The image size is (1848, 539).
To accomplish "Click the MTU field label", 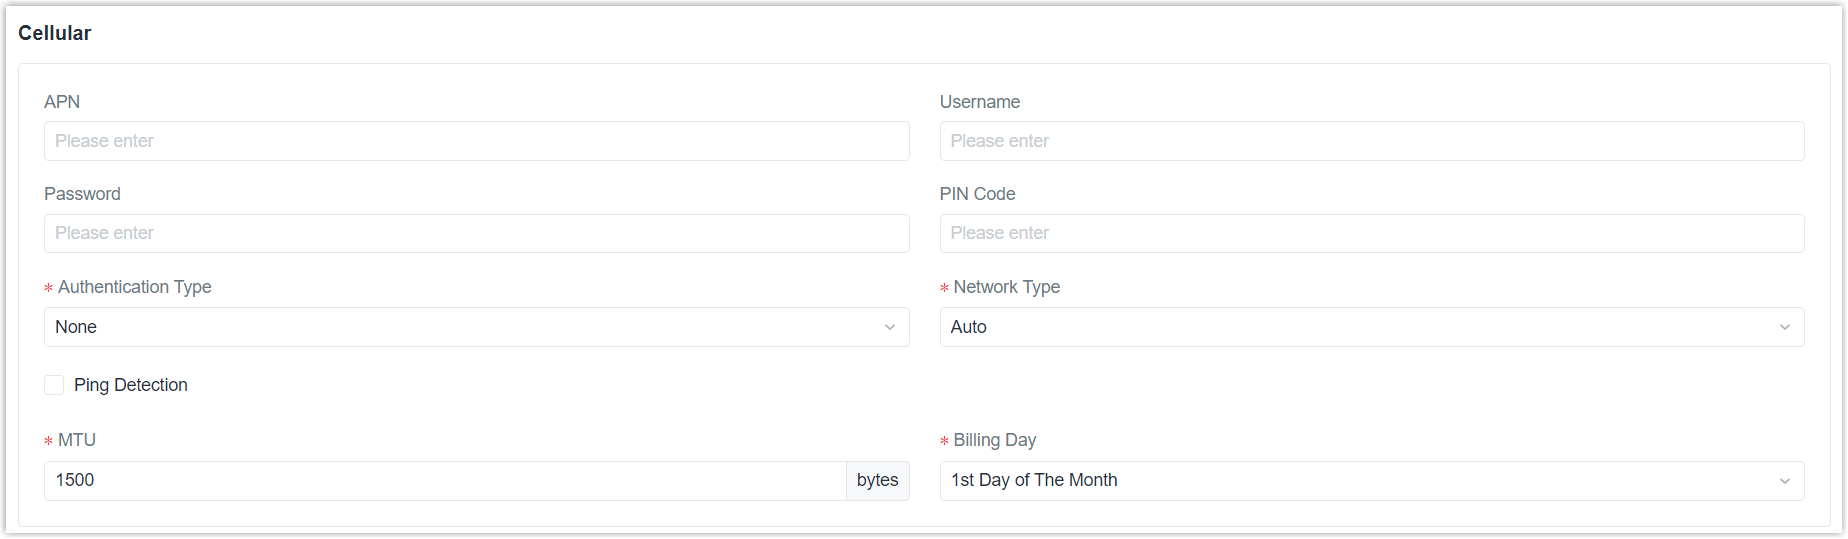I will click(77, 440).
